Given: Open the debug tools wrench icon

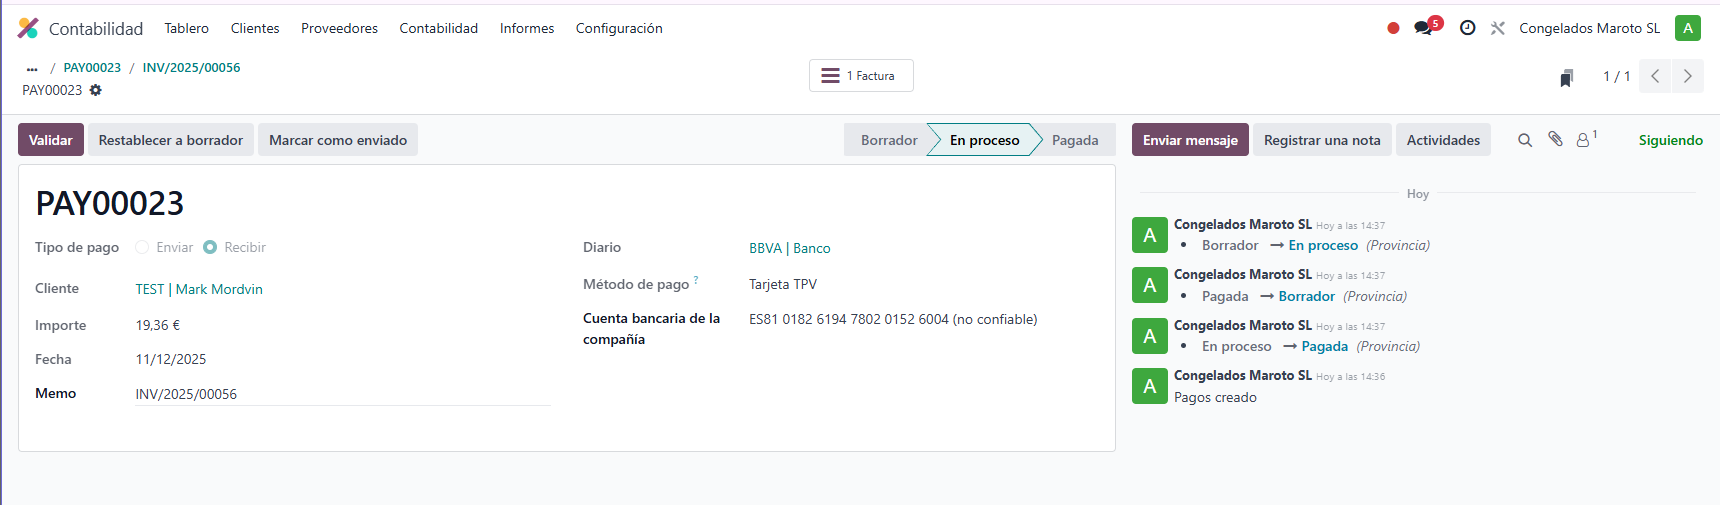Looking at the screenshot, I should 1497,28.
